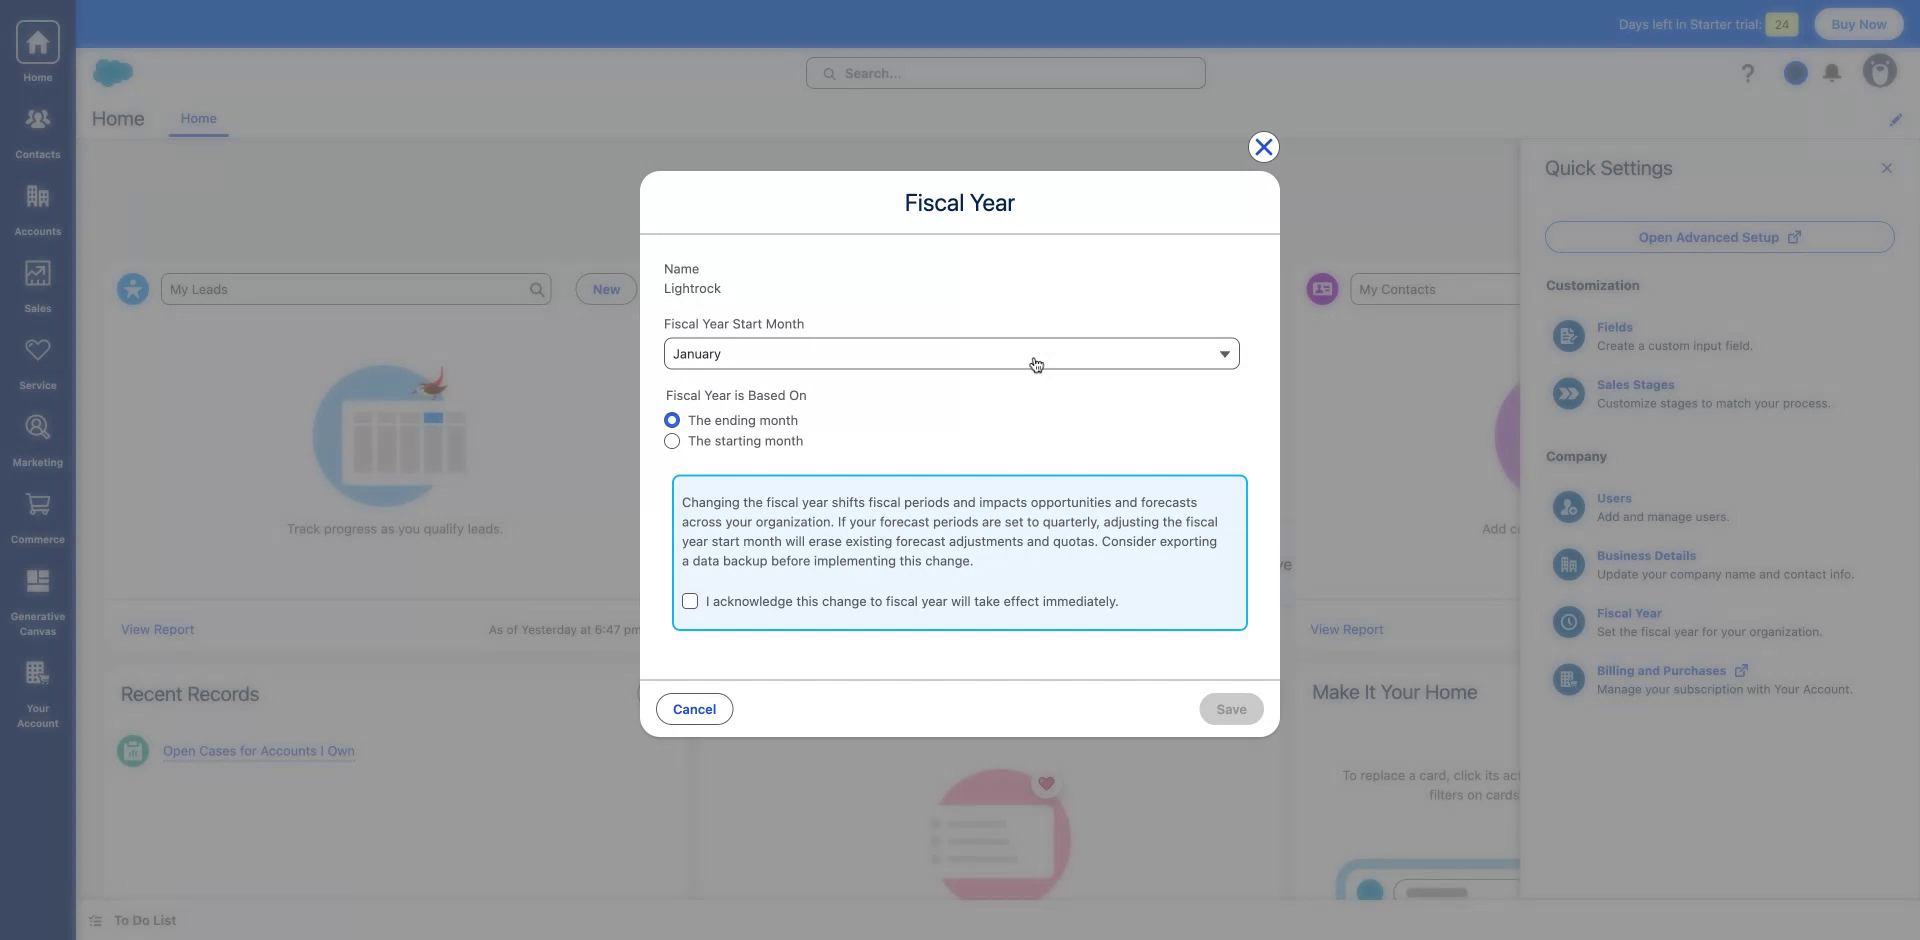
Task: Open Generative Canvas from sidebar
Action: click(37, 590)
